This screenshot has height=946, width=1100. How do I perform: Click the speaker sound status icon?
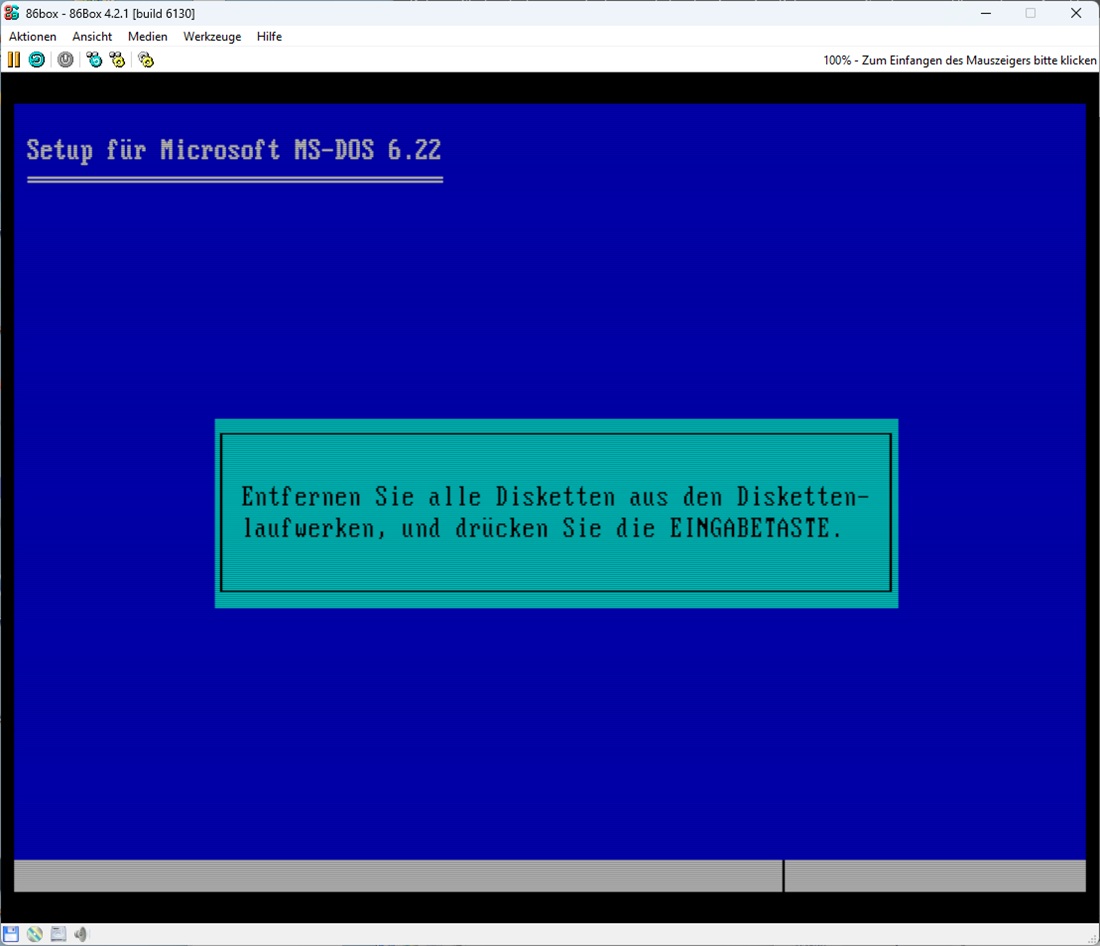coord(81,934)
